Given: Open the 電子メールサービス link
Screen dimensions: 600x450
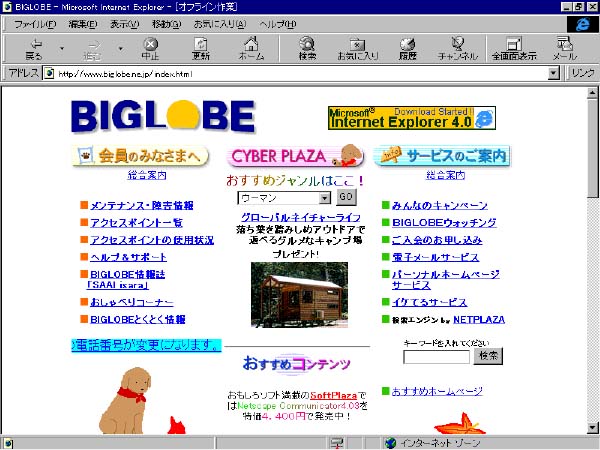Looking at the screenshot, I should point(435,257).
